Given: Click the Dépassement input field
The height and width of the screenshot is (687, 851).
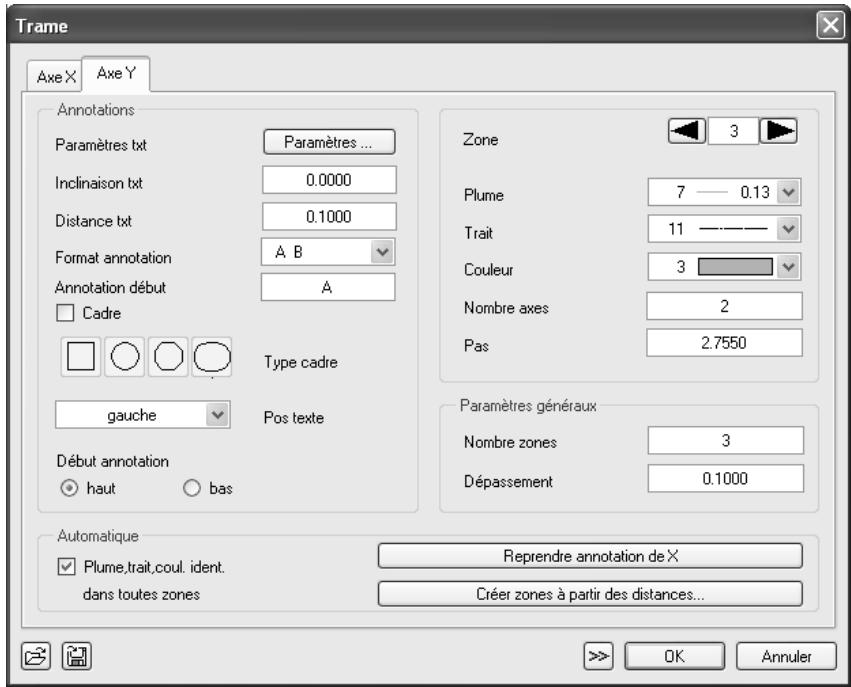Looking at the screenshot, I should [726, 479].
